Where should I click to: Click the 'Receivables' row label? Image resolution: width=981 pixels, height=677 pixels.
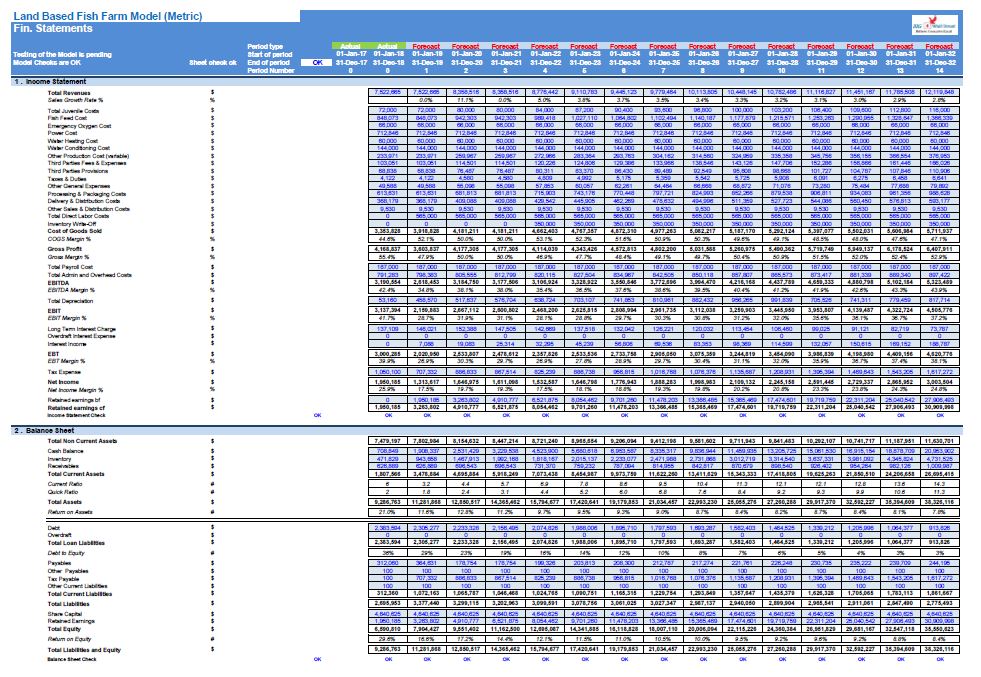coord(63,466)
